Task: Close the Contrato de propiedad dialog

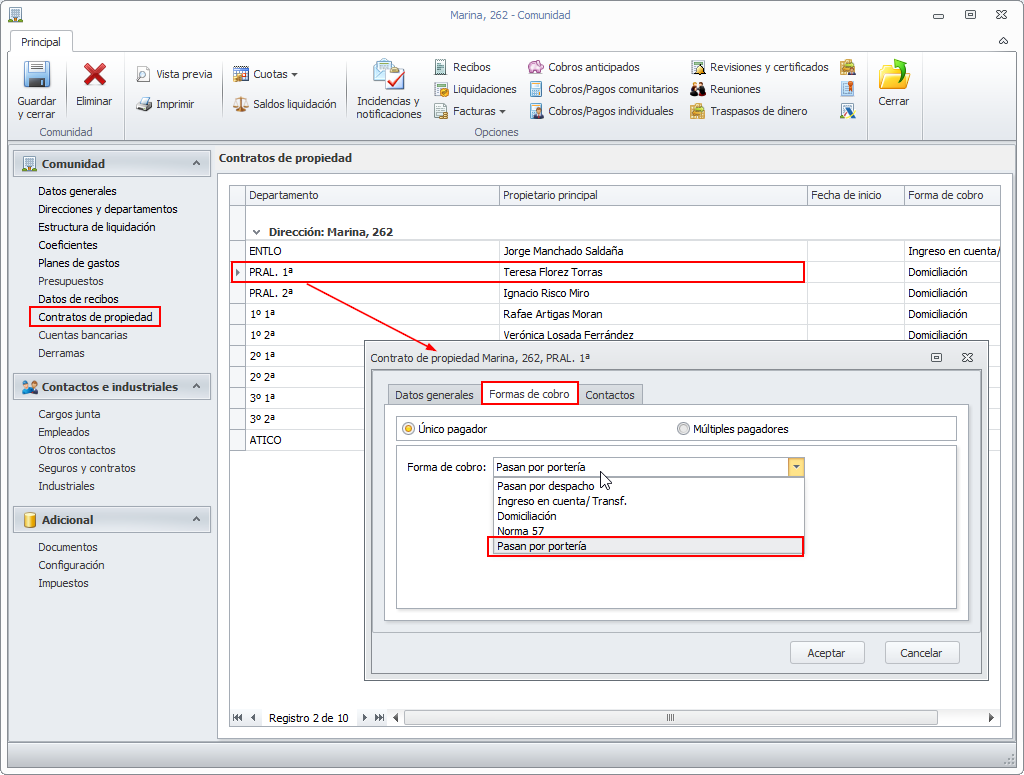Action: point(967,357)
